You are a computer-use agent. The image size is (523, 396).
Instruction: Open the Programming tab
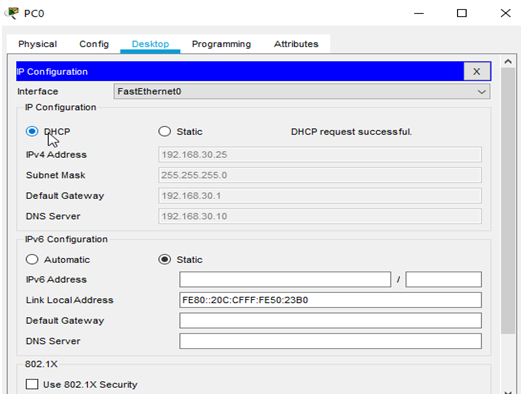tap(221, 44)
